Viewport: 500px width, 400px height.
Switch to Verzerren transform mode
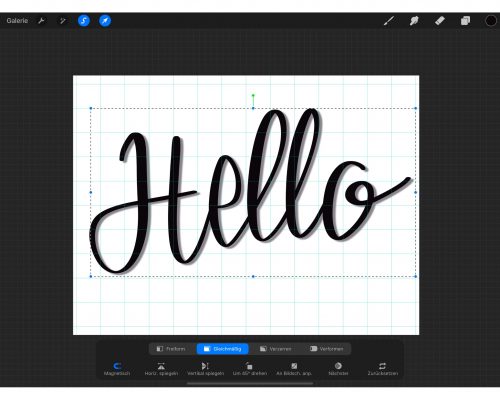click(276, 349)
